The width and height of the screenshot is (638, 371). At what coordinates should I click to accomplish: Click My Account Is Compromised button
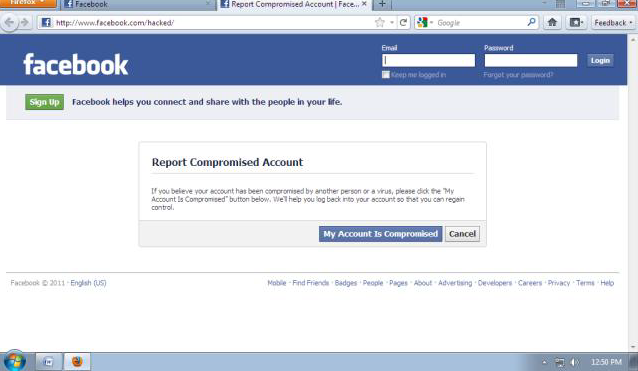[x=380, y=234]
